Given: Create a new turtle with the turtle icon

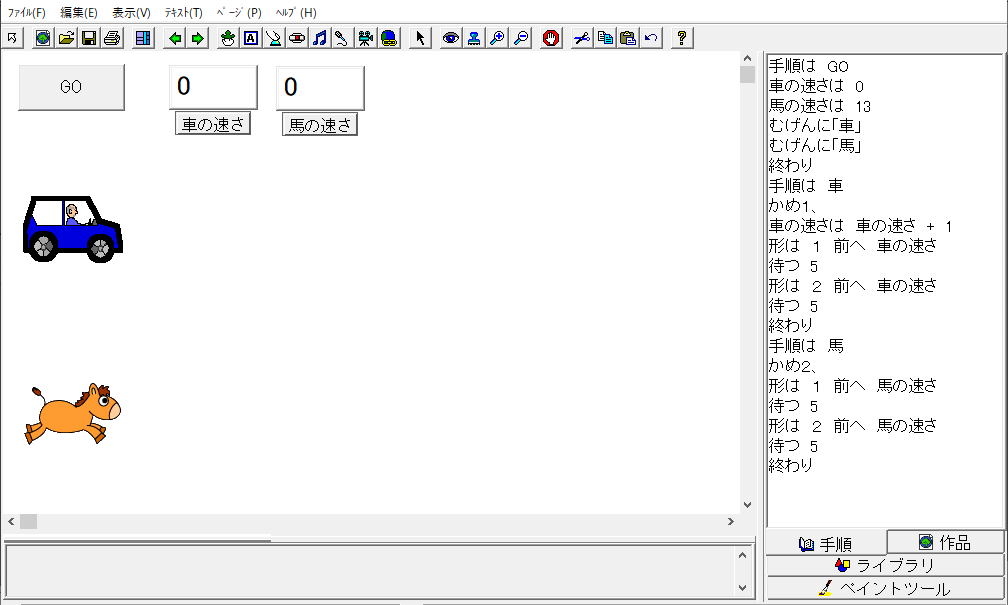Looking at the screenshot, I should tap(227, 38).
